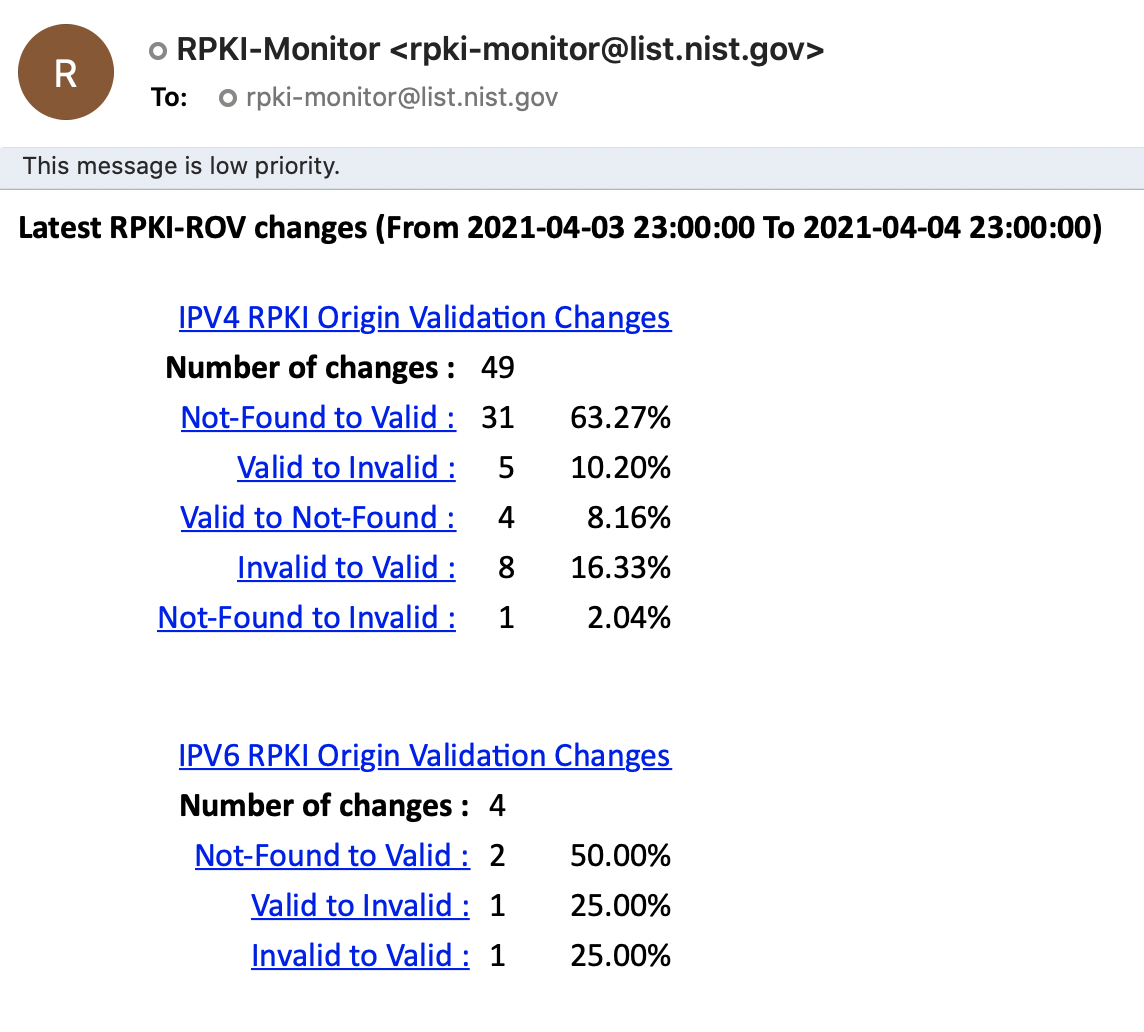This screenshot has height=1032, width=1144.
Task: Click the low priority message banner
Action: [x=180, y=166]
